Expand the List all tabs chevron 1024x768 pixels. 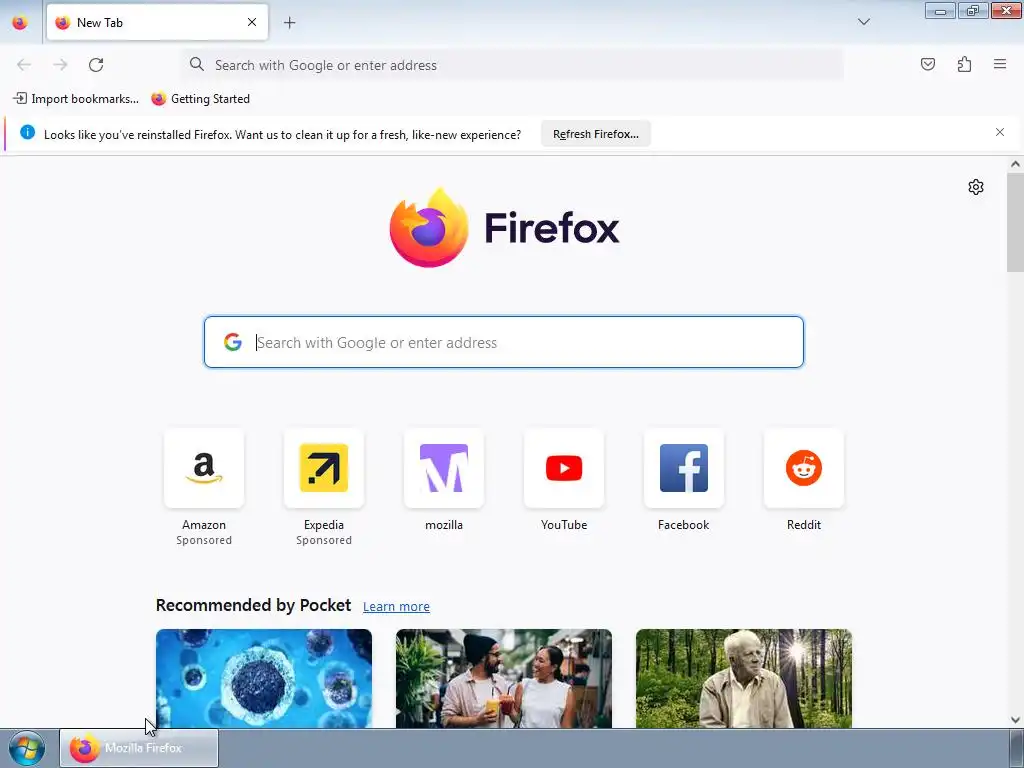pyautogui.click(x=863, y=22)
